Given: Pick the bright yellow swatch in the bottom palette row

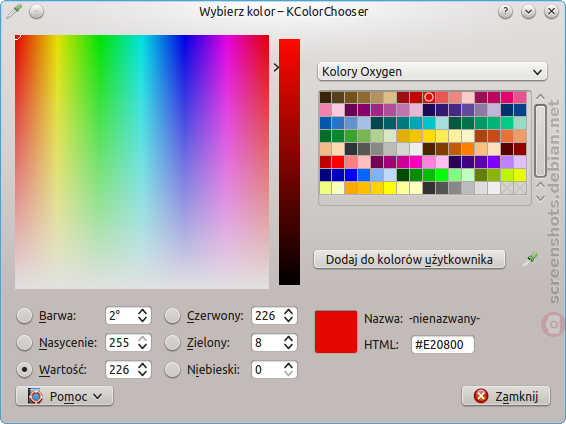Looking at the screenshot, I should [390, 188].
